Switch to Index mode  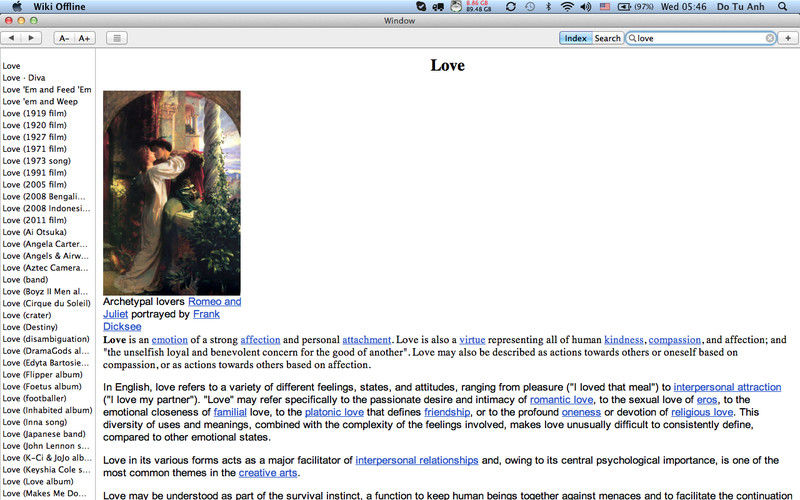[x=576, y=38]
